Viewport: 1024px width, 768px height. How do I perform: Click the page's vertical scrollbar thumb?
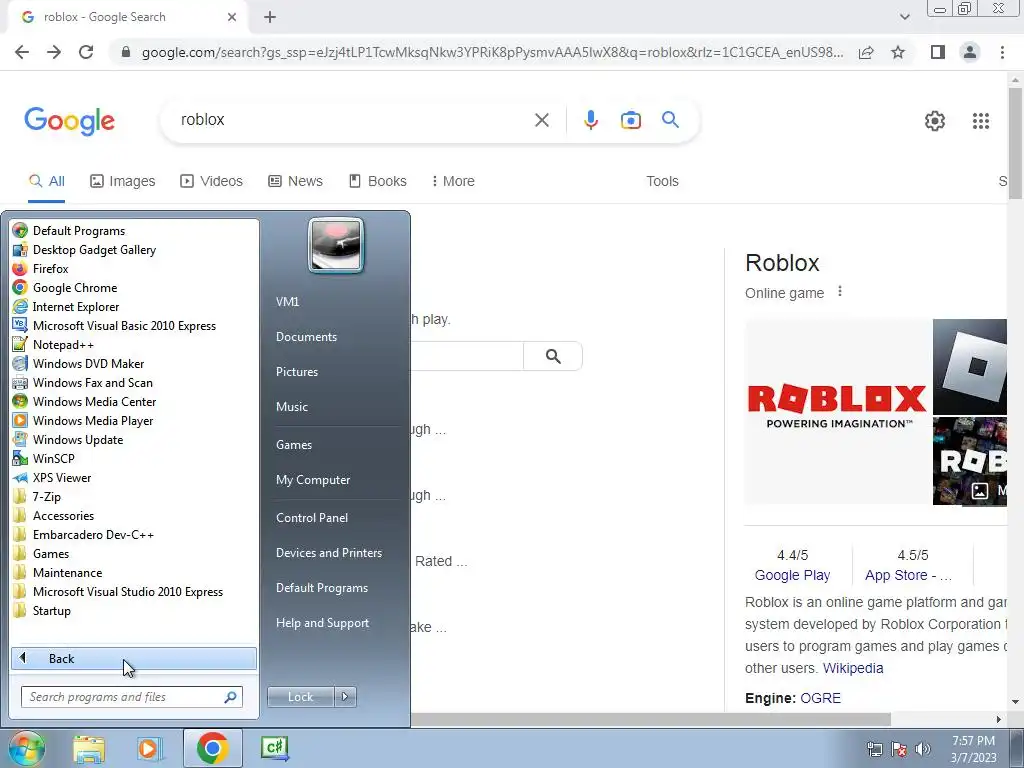click(x=1015, y=143)
